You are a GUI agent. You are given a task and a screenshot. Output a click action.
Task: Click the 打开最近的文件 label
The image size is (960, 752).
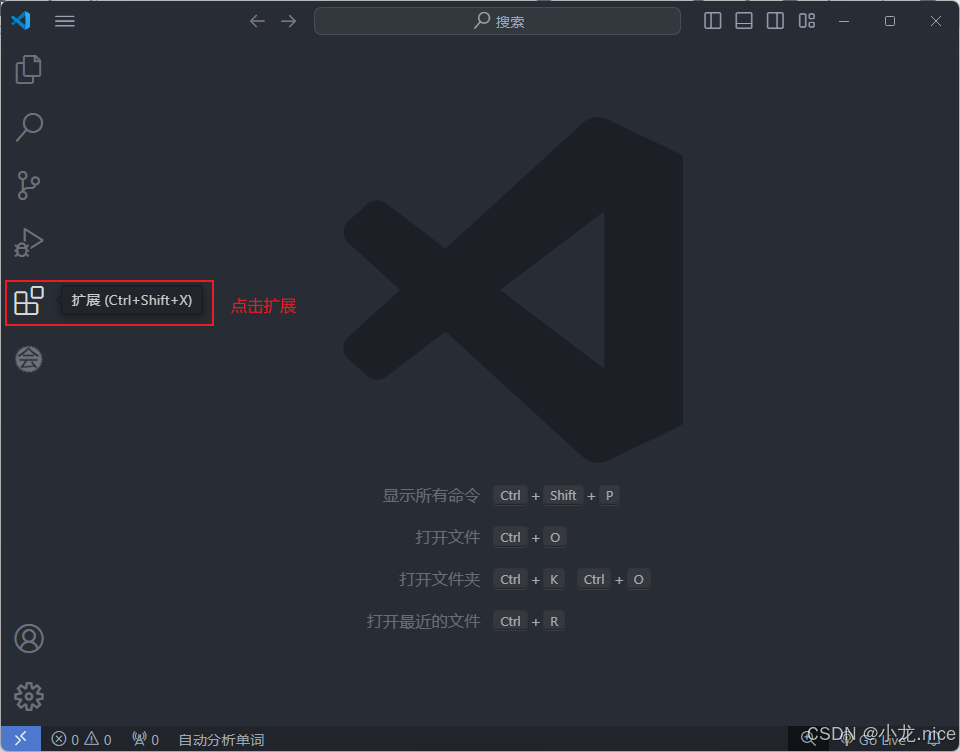423,621
